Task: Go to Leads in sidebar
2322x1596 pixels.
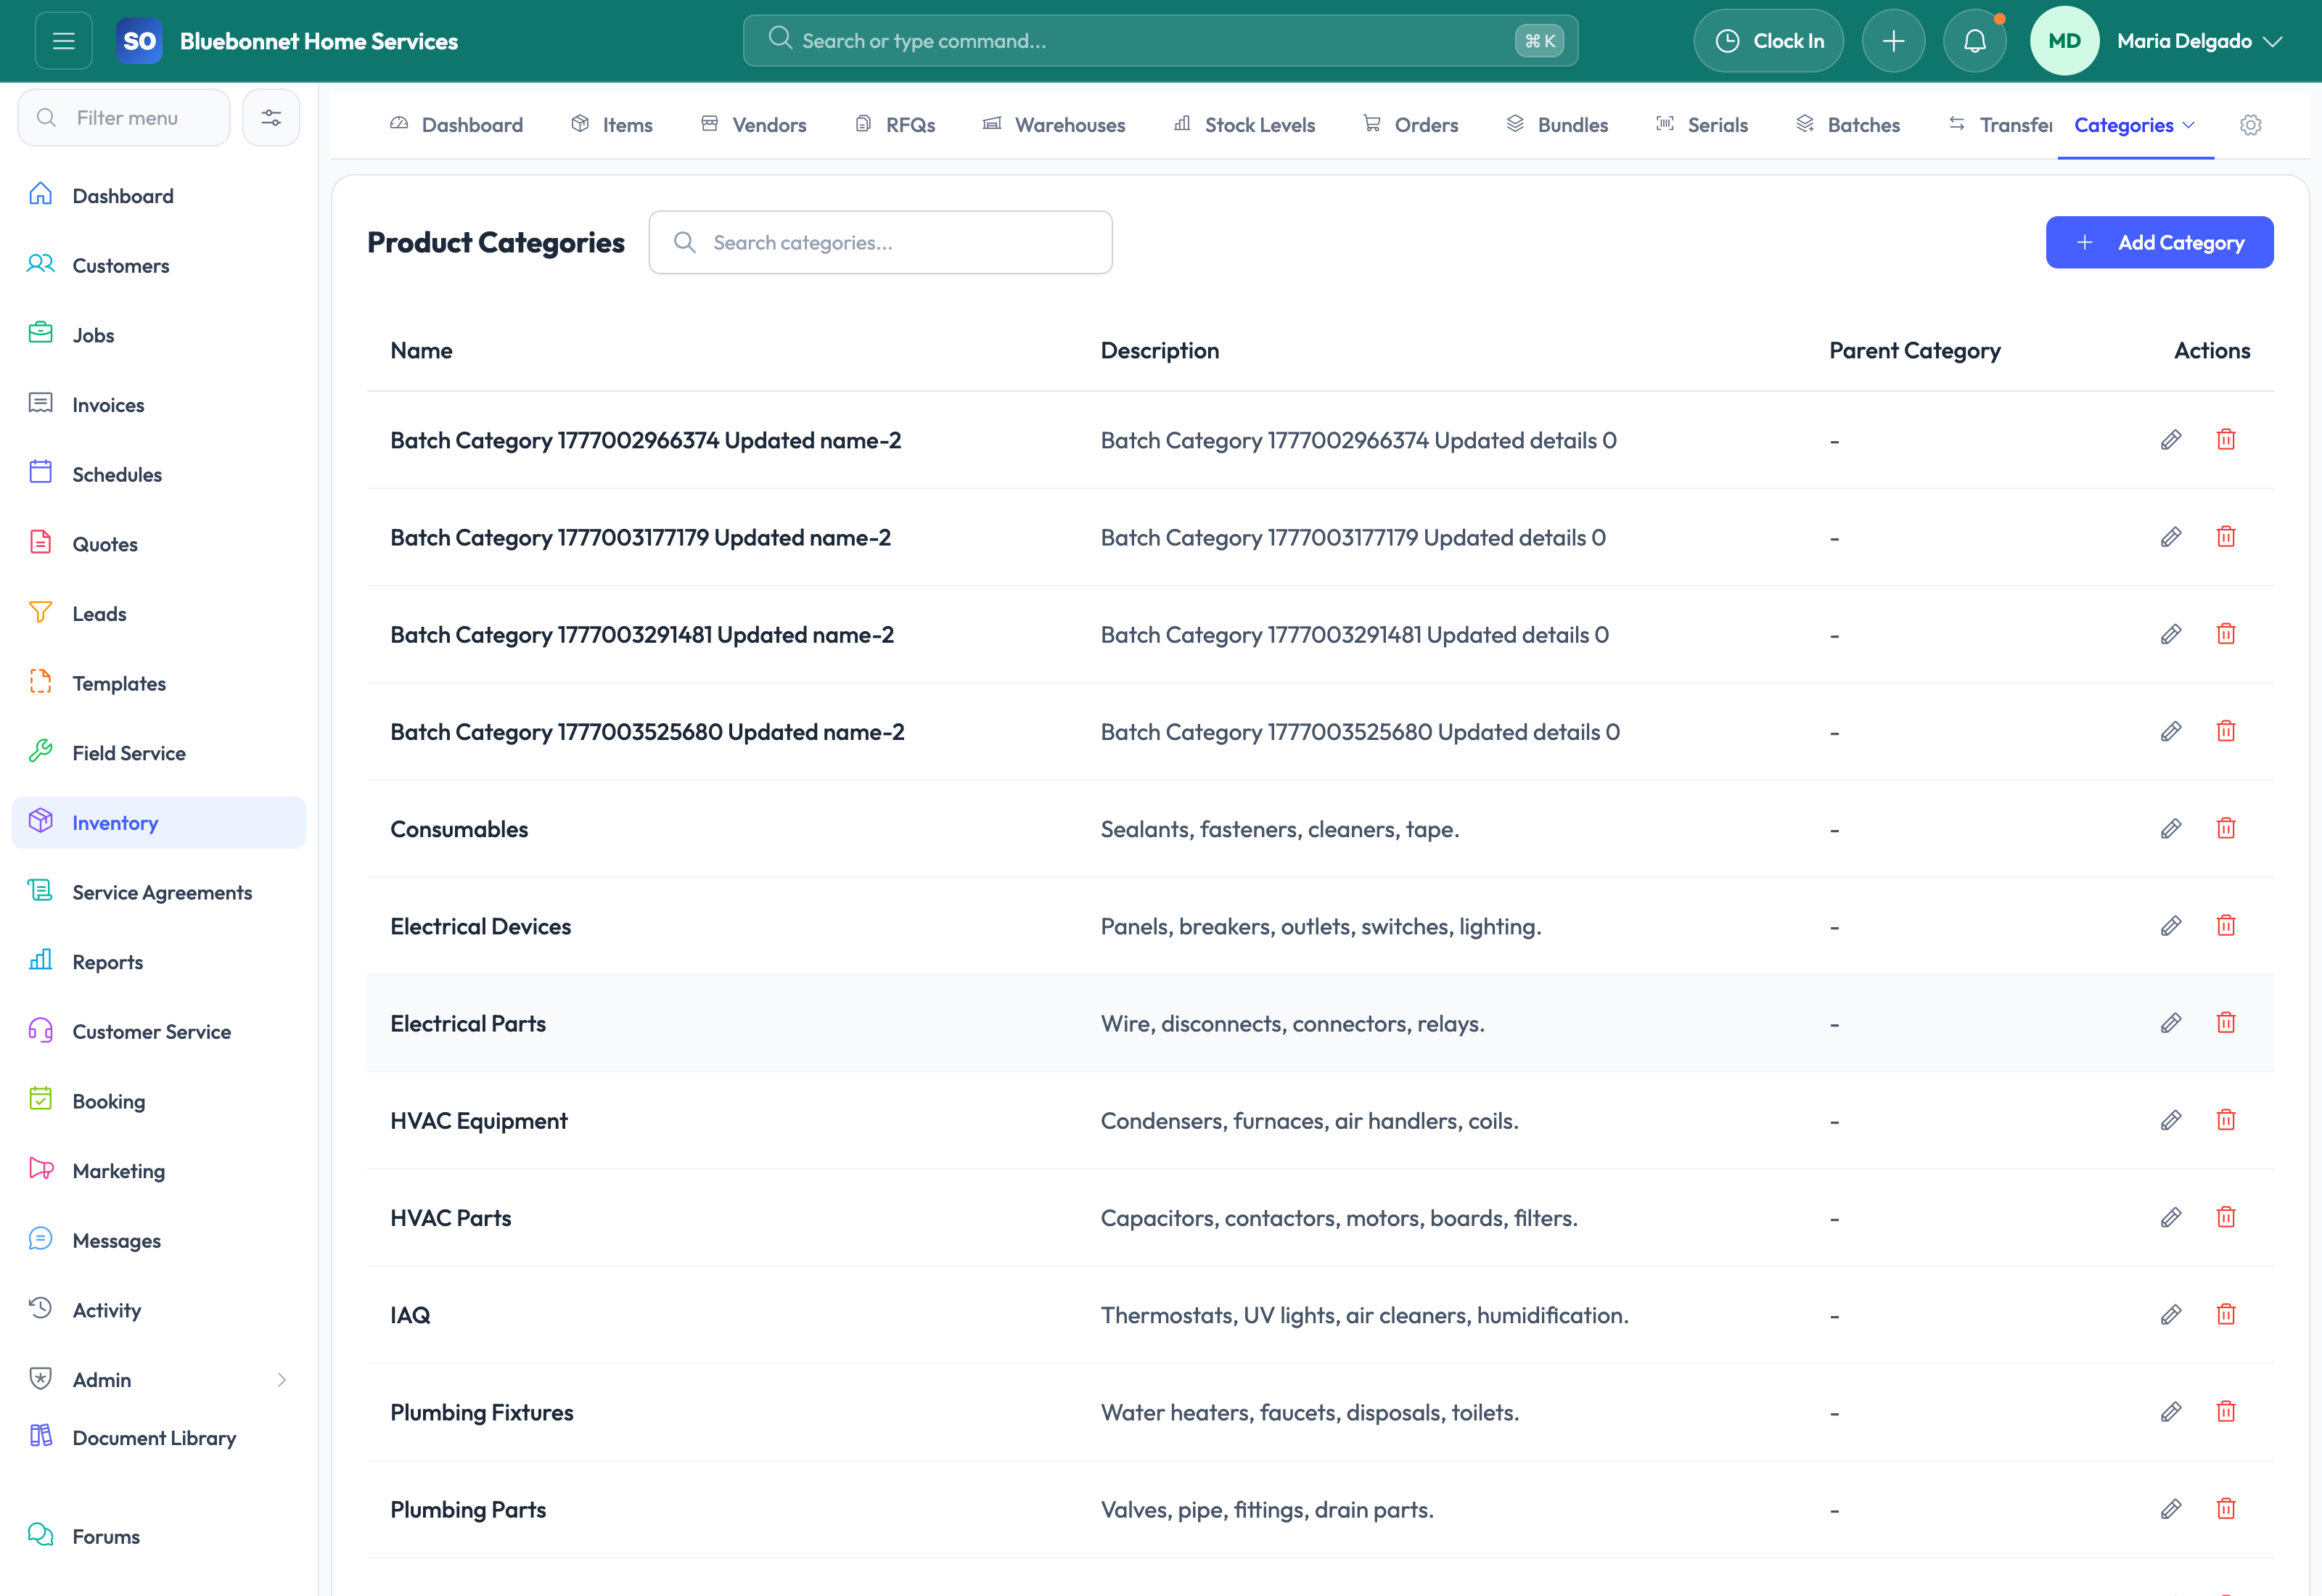Action: pyautogui.click(x=159, y=614)
